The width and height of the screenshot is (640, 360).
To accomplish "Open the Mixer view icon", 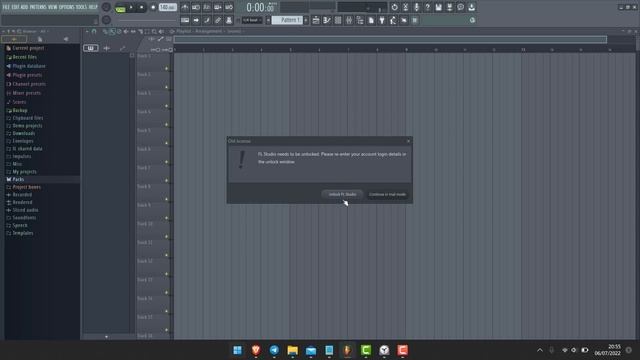I will tap(349, 20).
